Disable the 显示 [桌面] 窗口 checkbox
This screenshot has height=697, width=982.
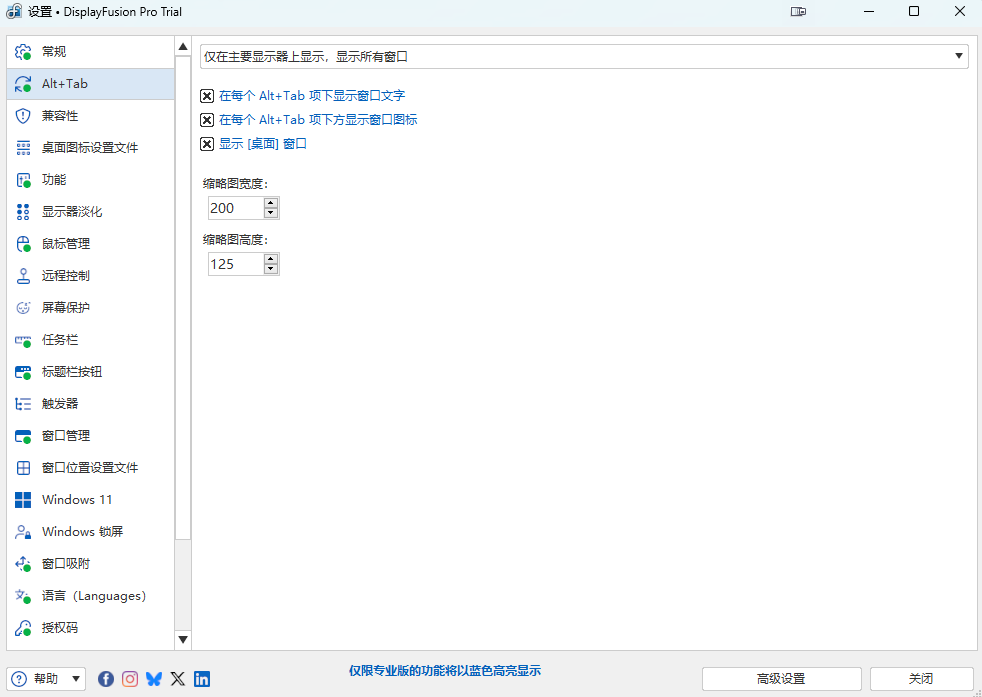(x=207, y=144)
